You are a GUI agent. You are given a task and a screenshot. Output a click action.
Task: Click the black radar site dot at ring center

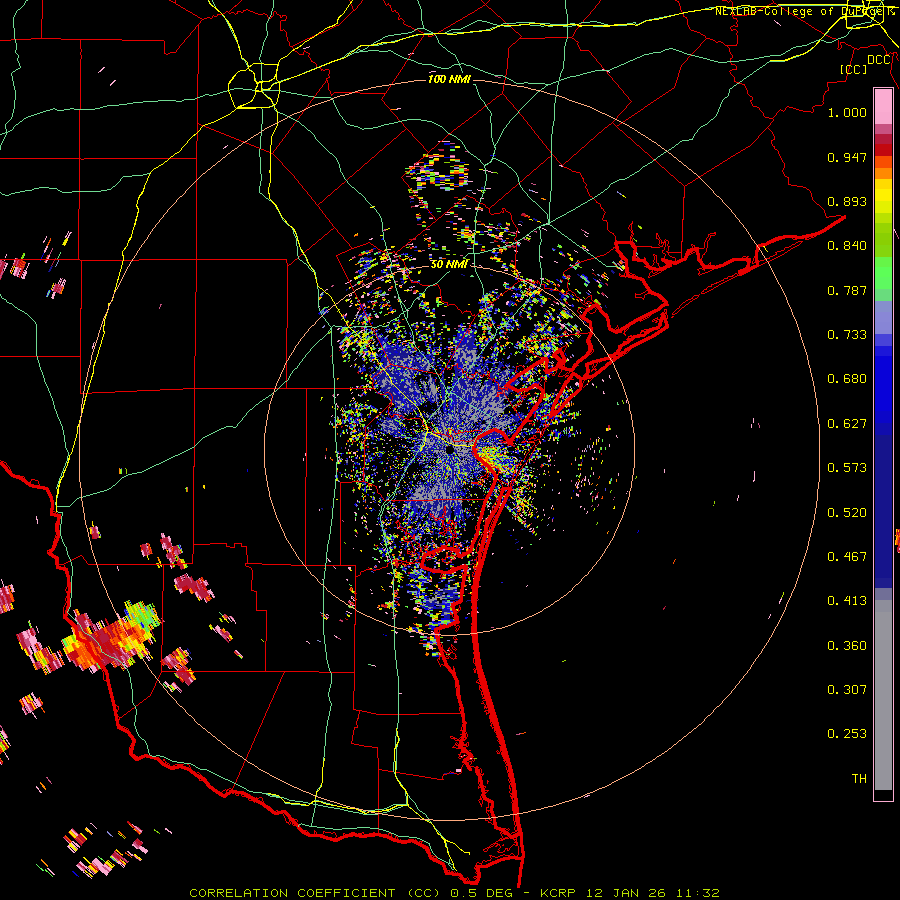click(x=449, y=451)
